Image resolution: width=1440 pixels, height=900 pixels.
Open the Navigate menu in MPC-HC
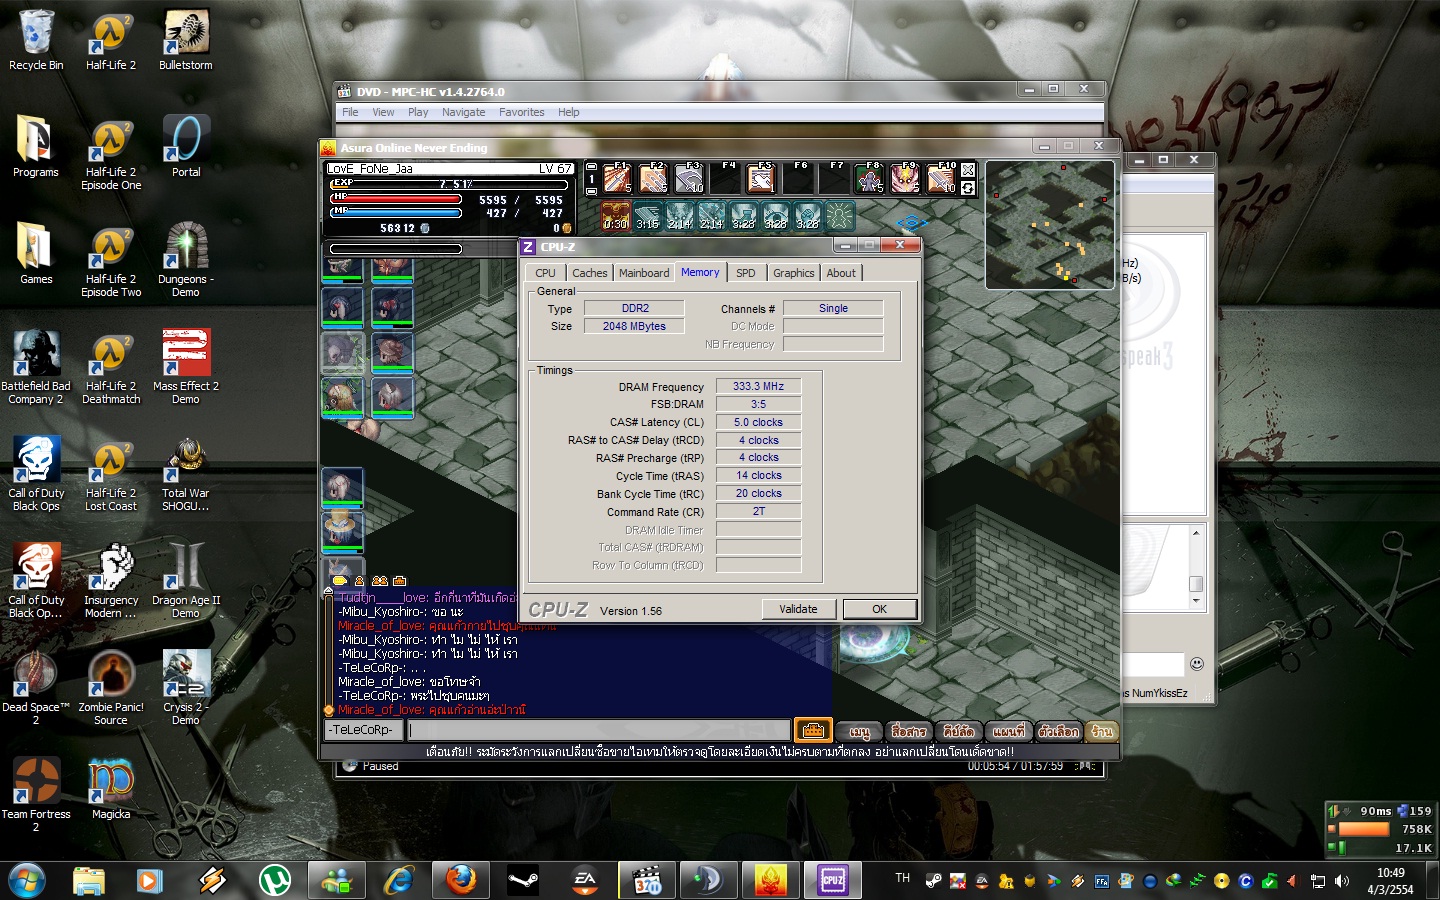click(x=464, y=112)
